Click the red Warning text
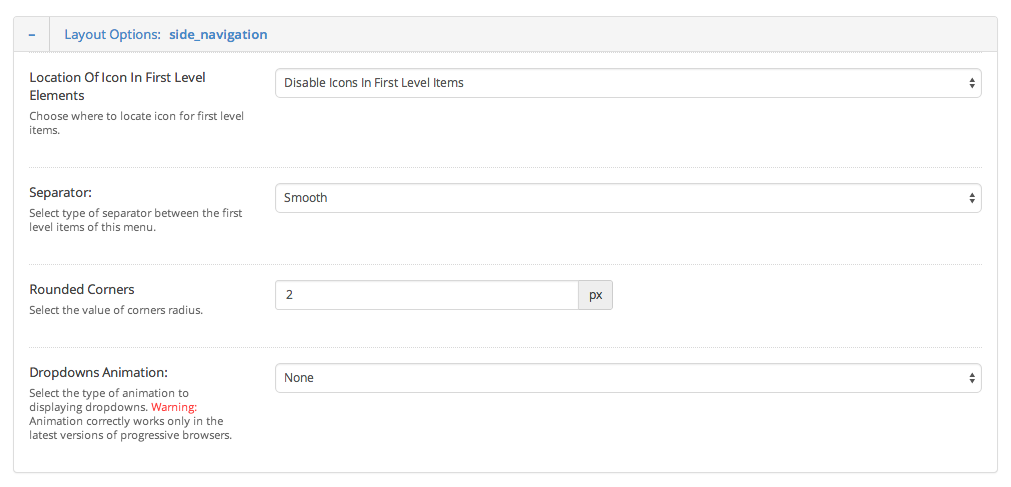 click(174, 407)
